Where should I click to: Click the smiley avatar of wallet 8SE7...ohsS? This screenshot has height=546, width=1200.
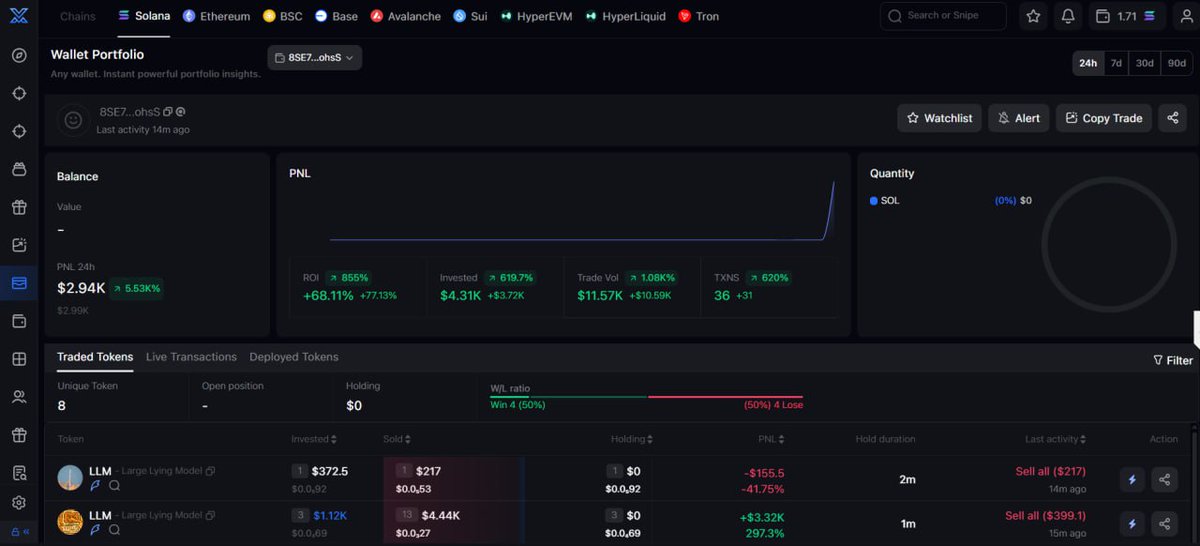click(x=73, y=120)
